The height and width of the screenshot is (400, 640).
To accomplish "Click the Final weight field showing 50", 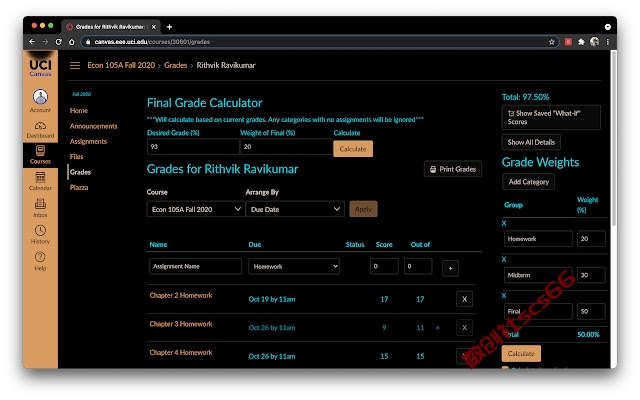I will (591, 311).
